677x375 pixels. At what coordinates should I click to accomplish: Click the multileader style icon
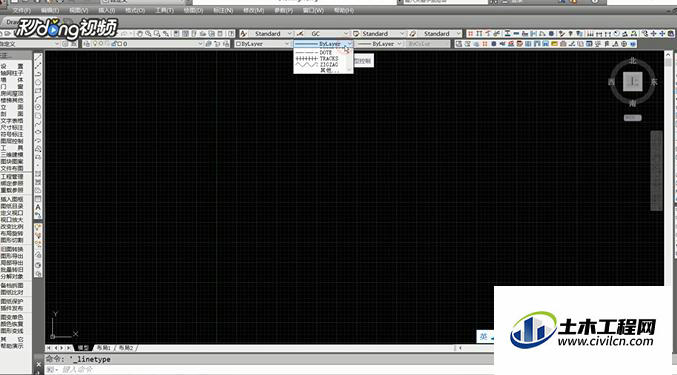pos(413,33)
